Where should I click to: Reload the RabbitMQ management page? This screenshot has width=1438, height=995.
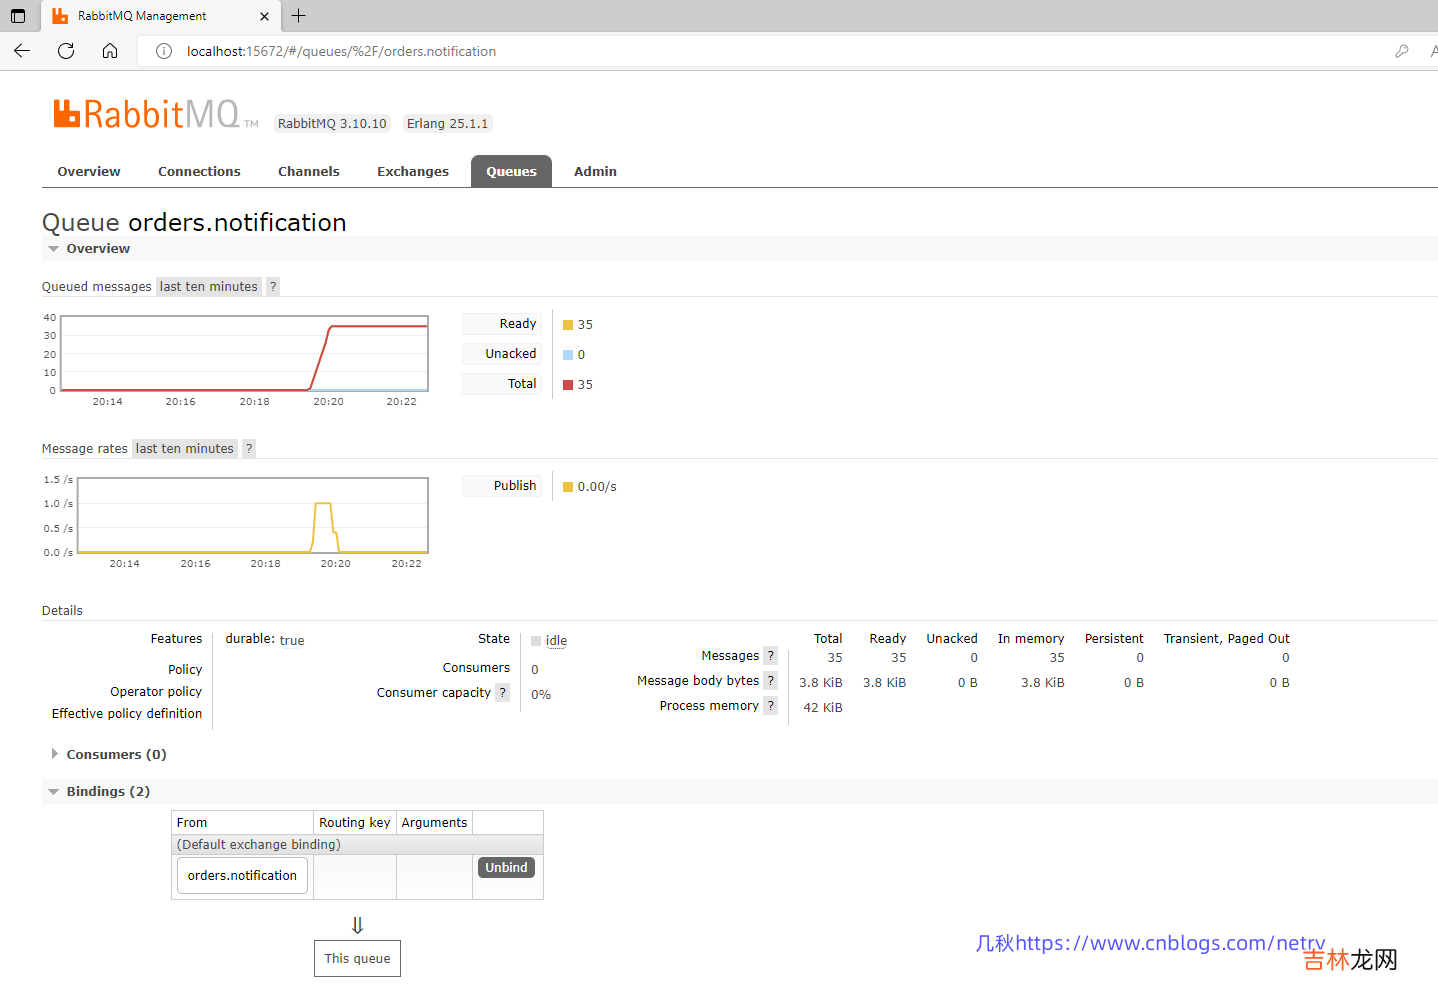tap(66, 51)
